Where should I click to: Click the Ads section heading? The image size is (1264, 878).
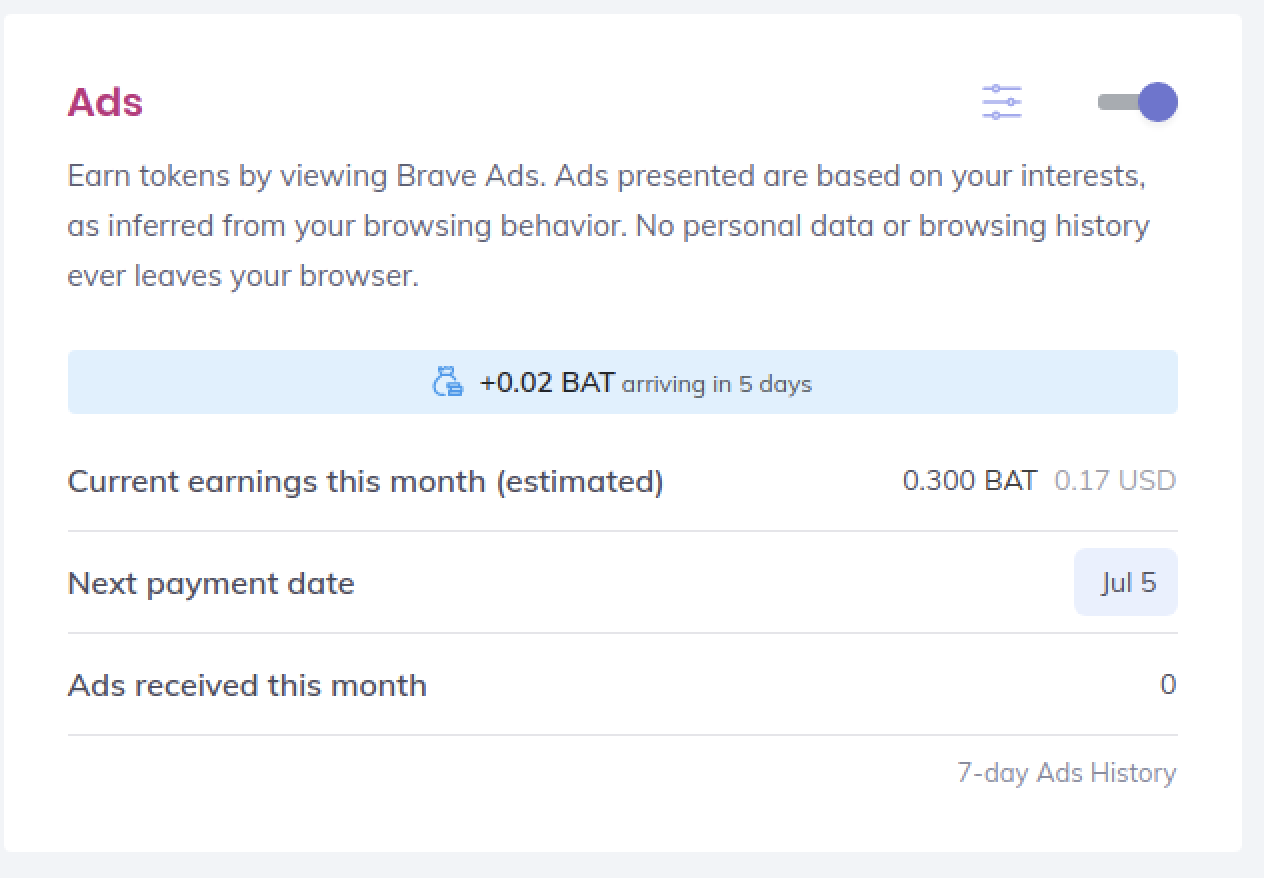(105, 102)
